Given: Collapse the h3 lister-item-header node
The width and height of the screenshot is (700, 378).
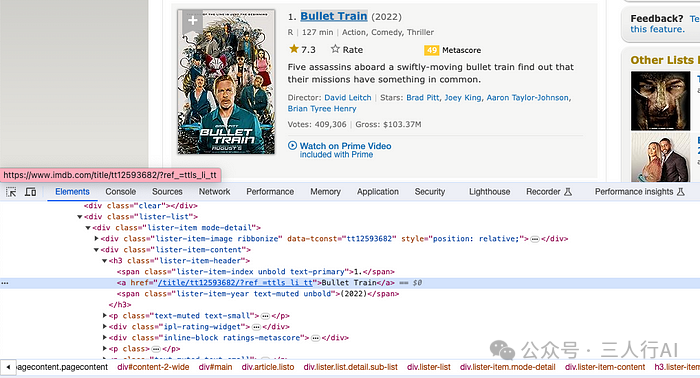Looking at the screenshot, I should coord(104,261).
